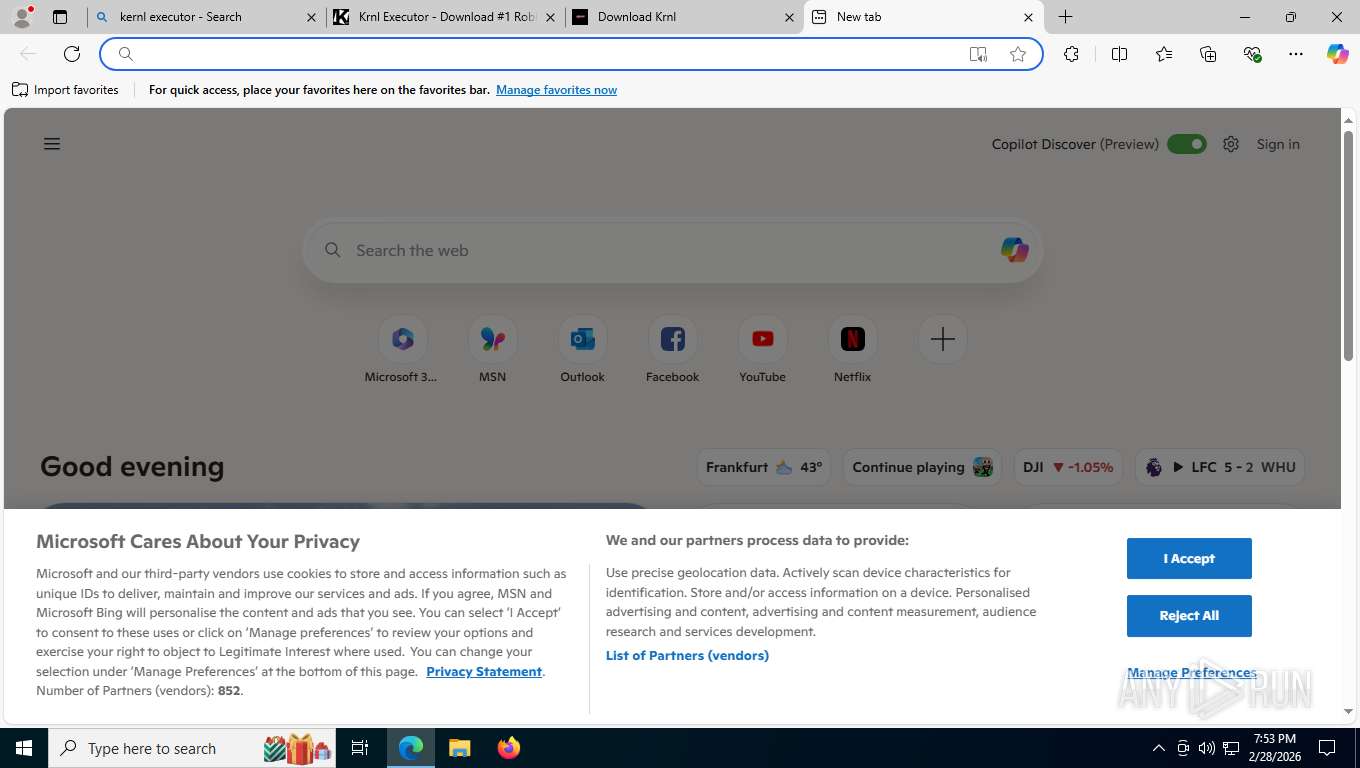Open List of Partners (vendors) link

tap(687, 655)
